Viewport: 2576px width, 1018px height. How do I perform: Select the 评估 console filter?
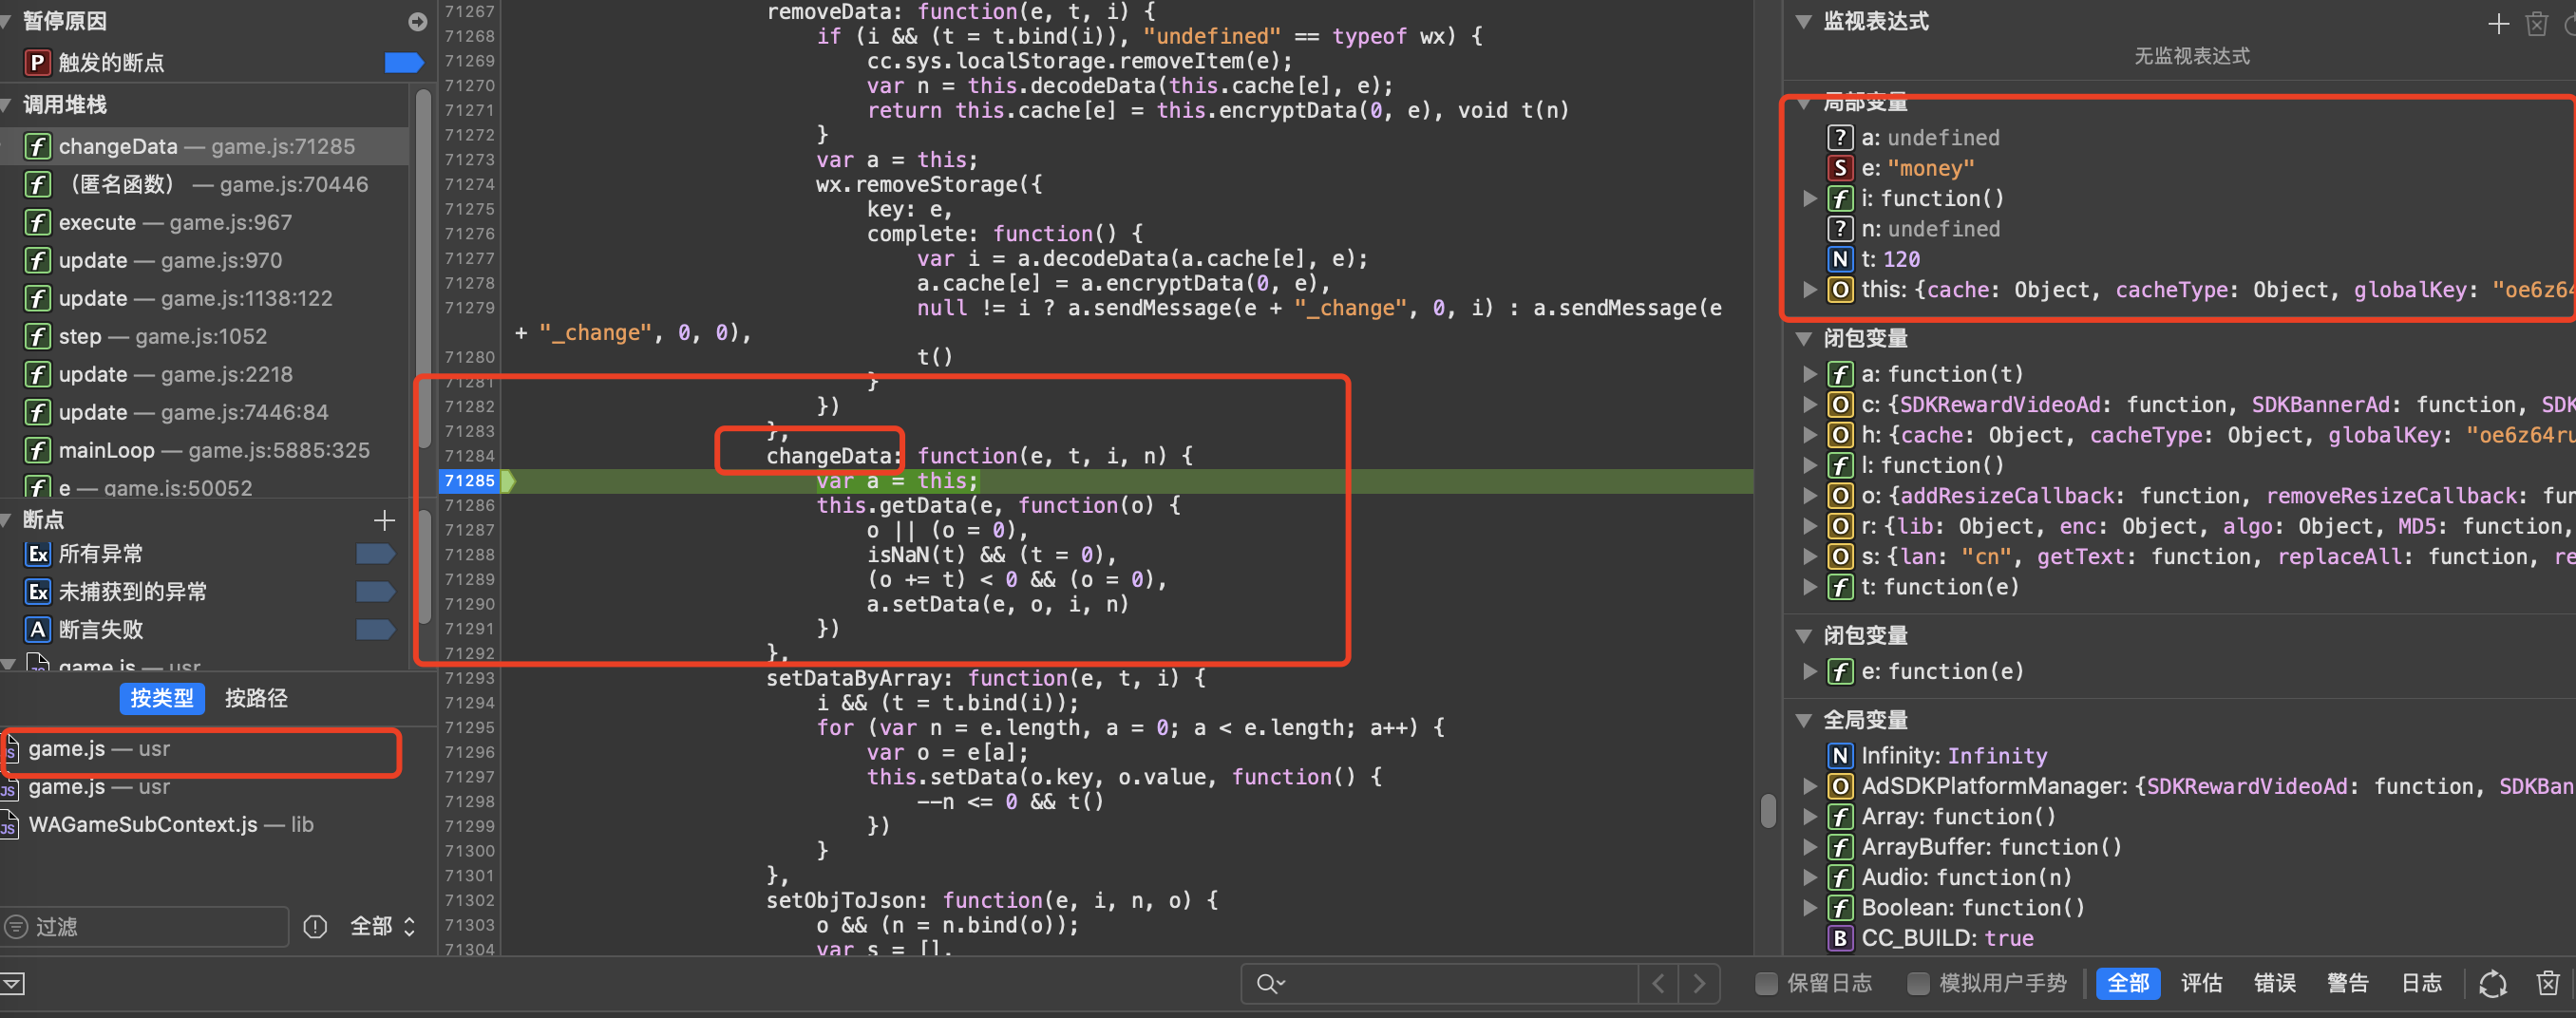(2201, 985)
